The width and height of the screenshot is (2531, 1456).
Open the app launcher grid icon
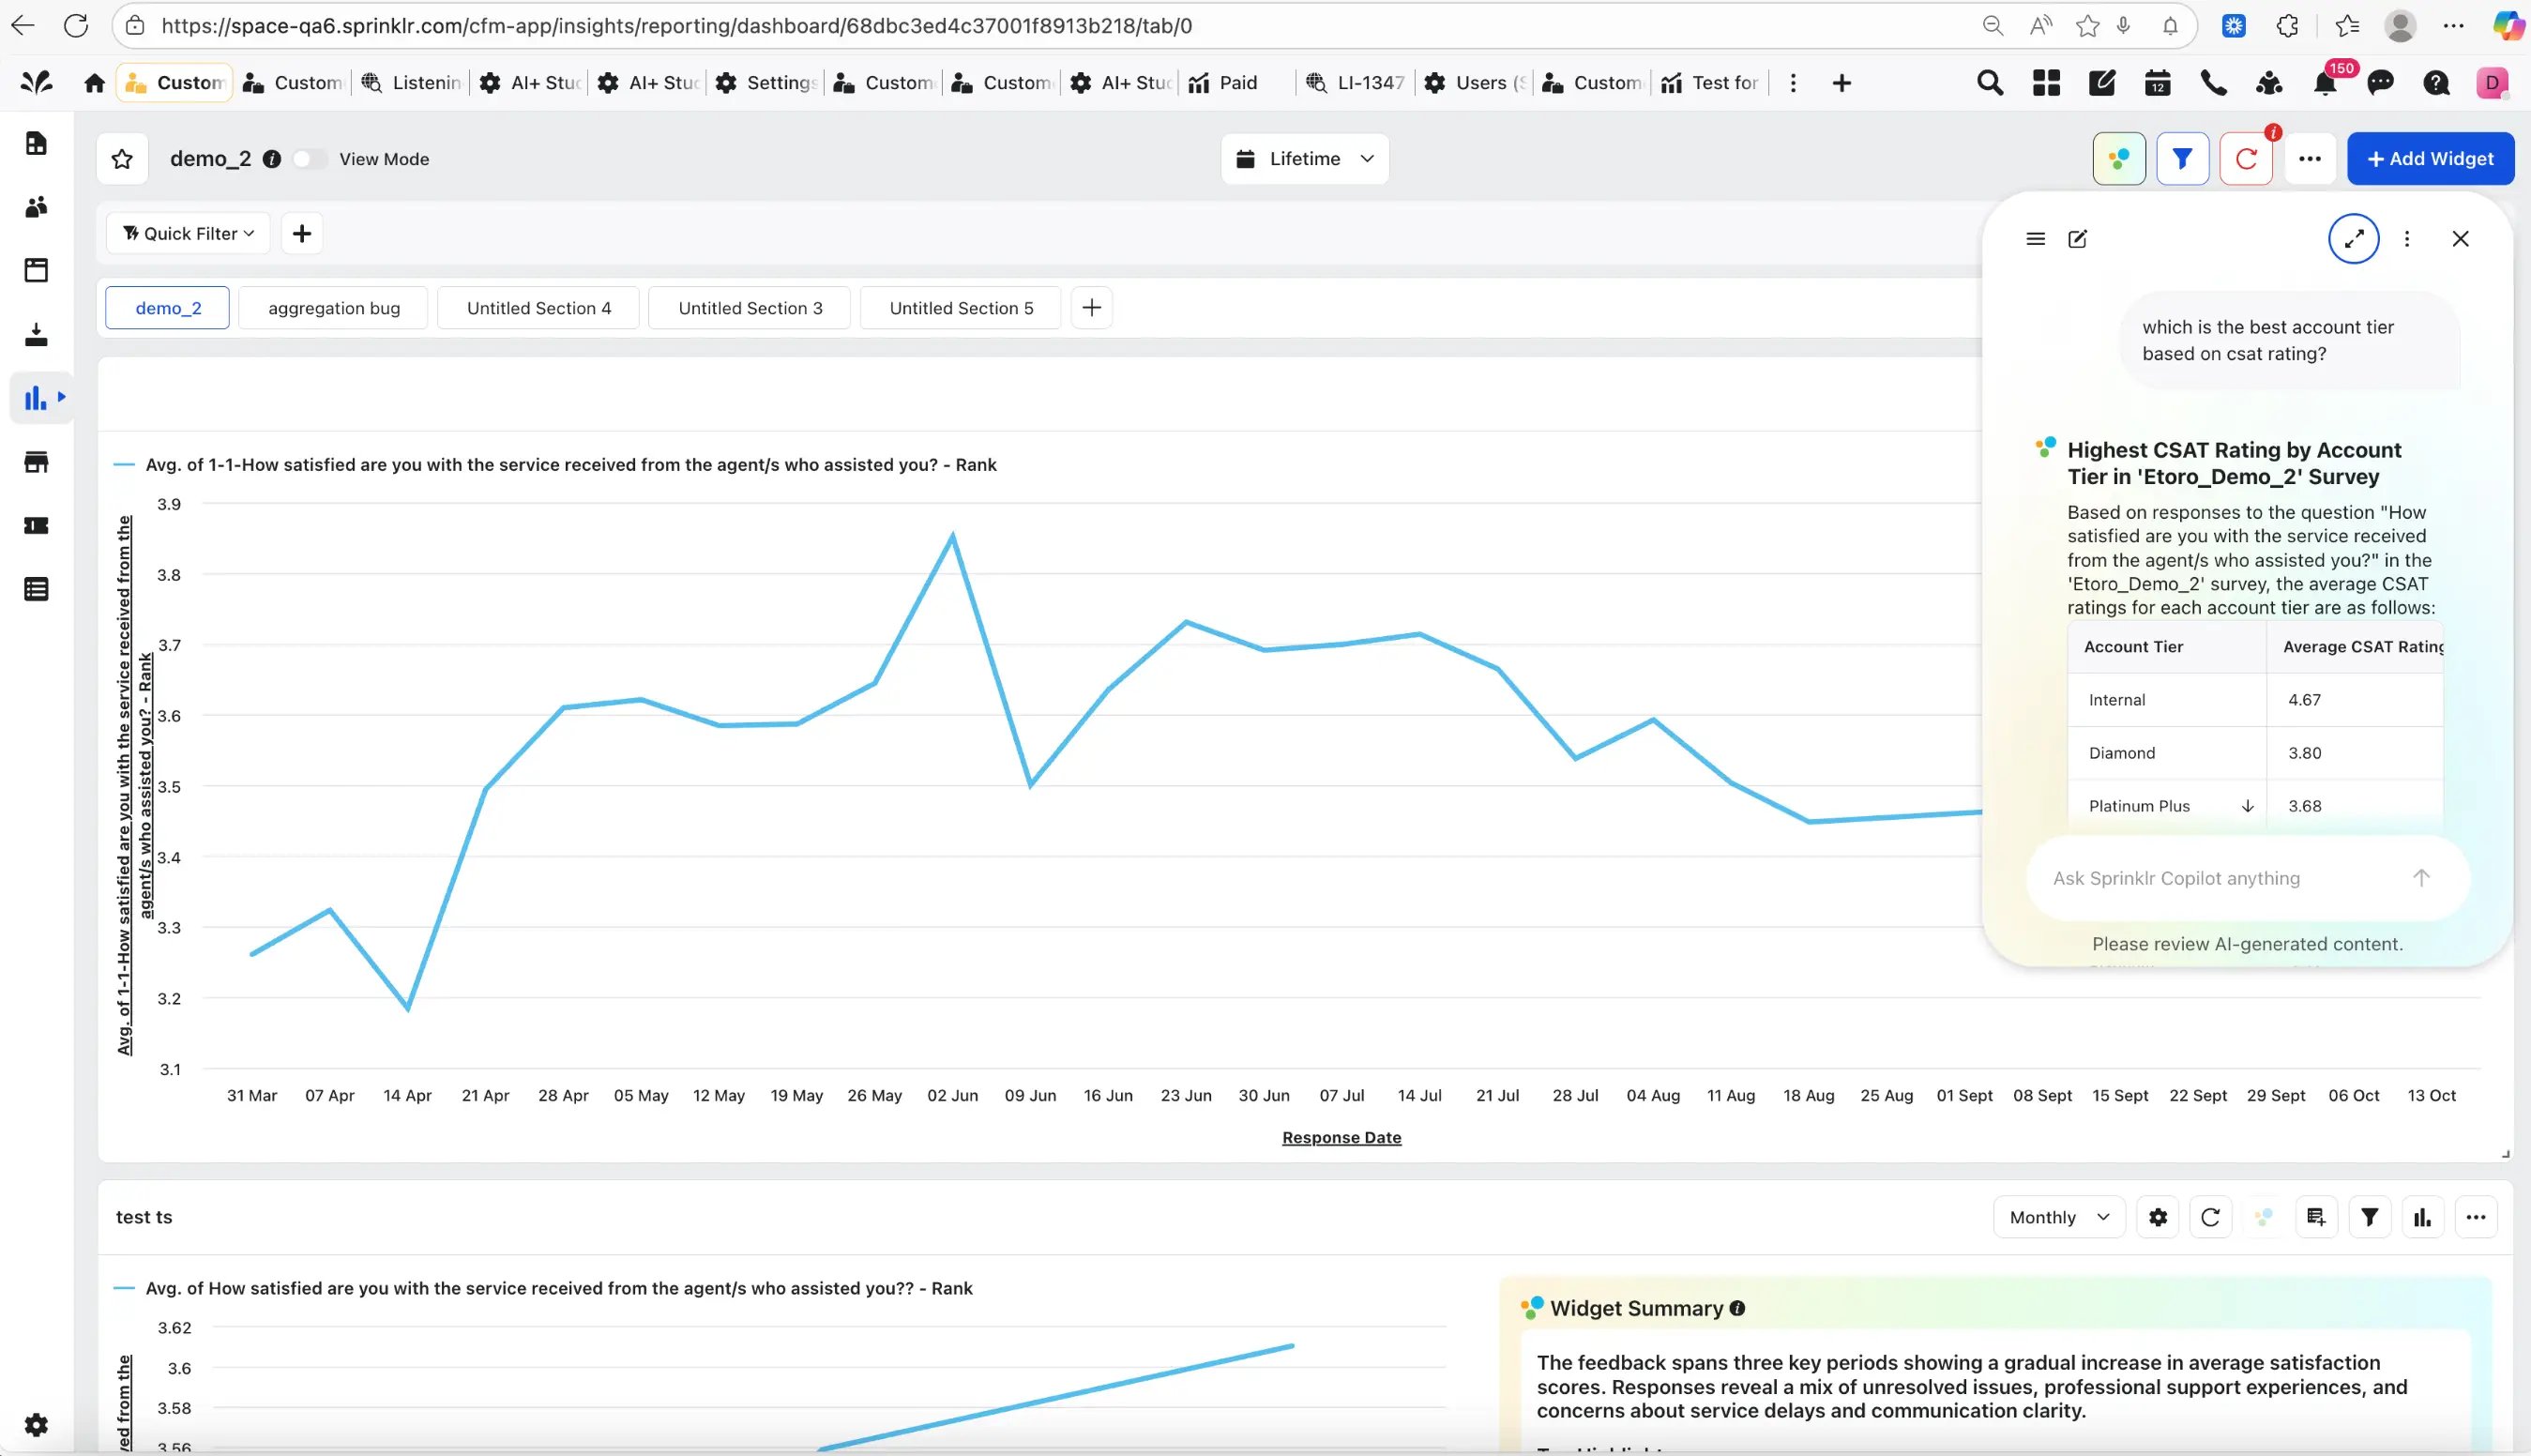[x=2046, y=83]
